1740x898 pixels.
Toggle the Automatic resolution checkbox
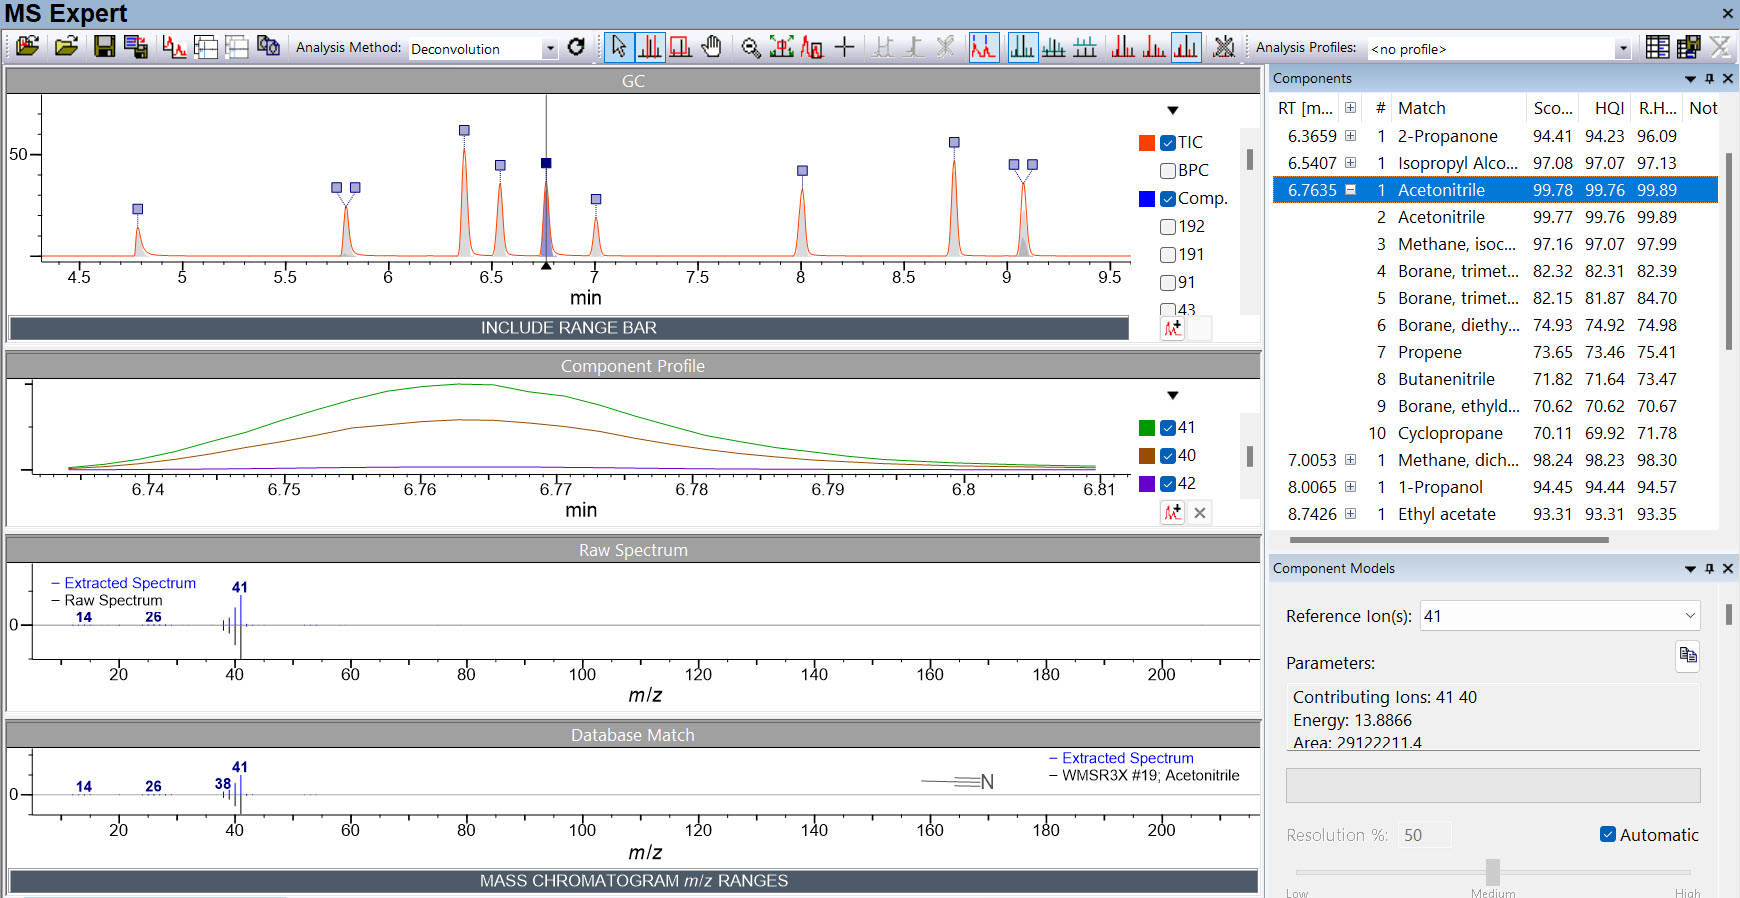[1608, 834]
